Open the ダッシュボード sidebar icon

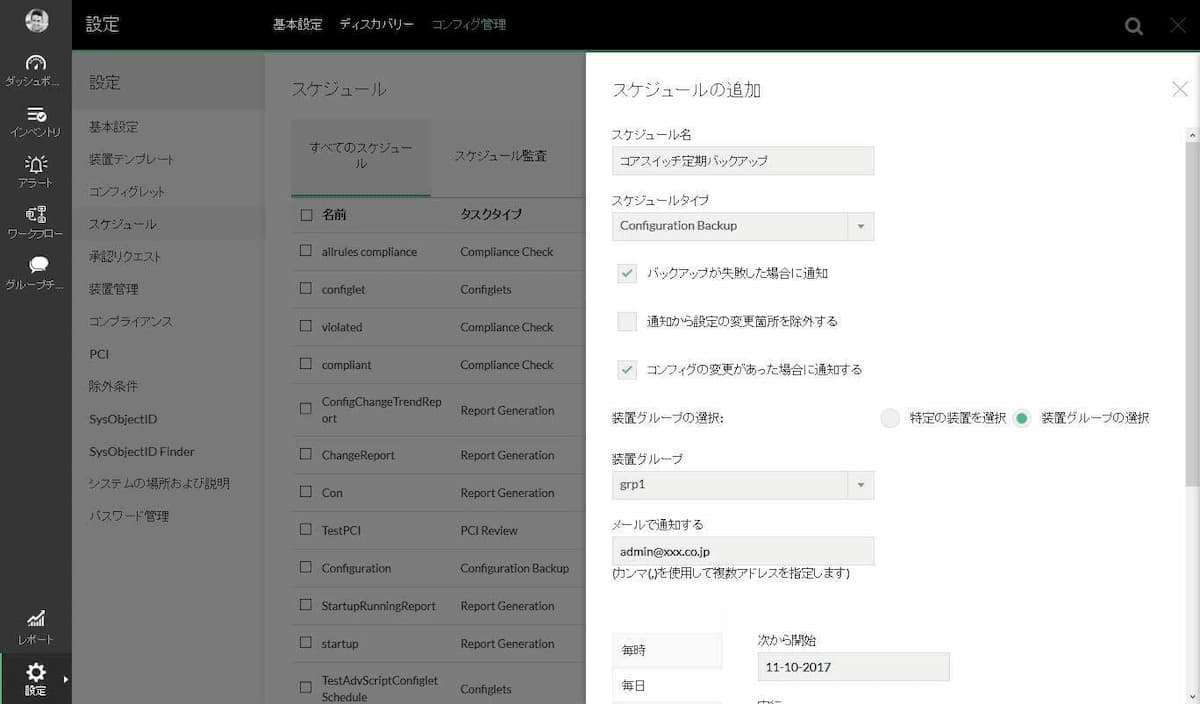36,62
